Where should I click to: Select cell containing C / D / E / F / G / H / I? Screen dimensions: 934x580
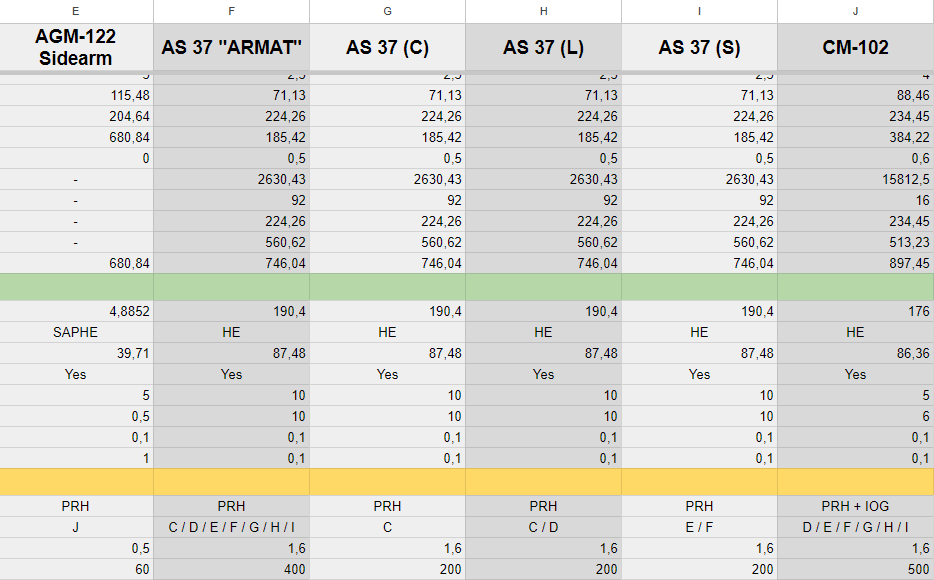(231, 527)
